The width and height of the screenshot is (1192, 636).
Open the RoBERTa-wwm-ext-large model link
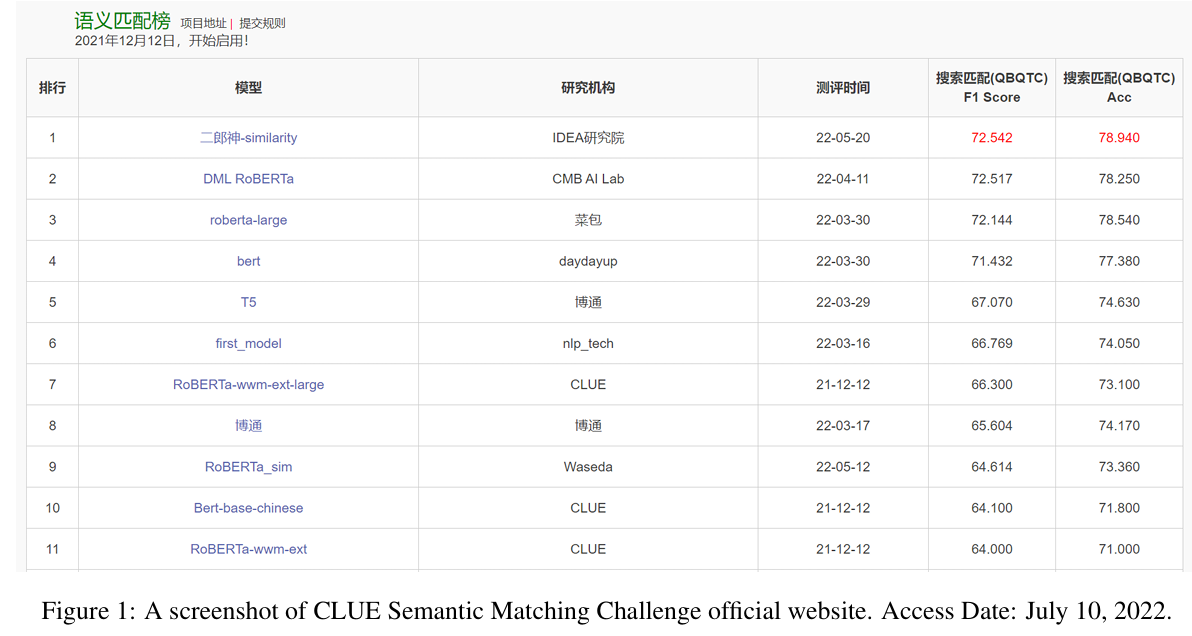point(249,384)
